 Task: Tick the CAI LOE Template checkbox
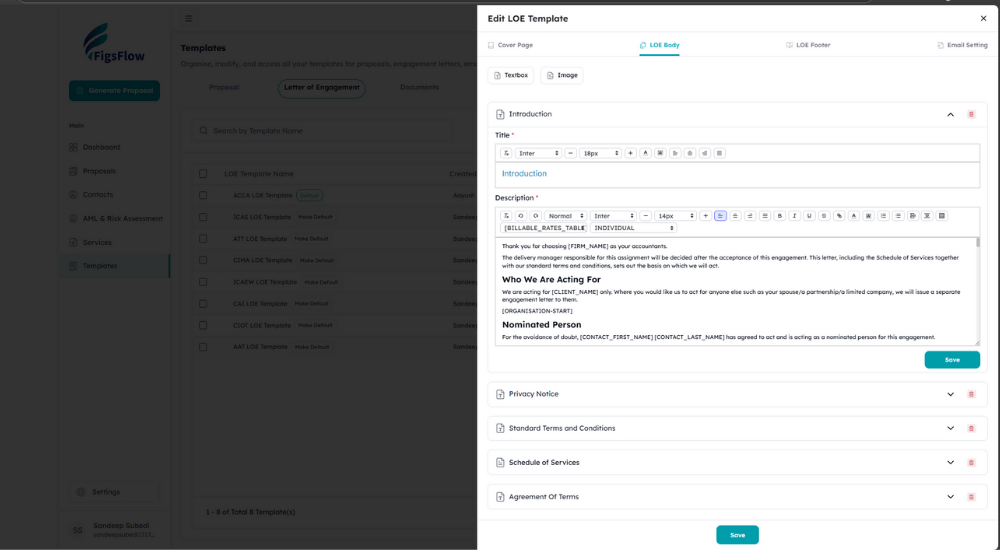(203, 304)
